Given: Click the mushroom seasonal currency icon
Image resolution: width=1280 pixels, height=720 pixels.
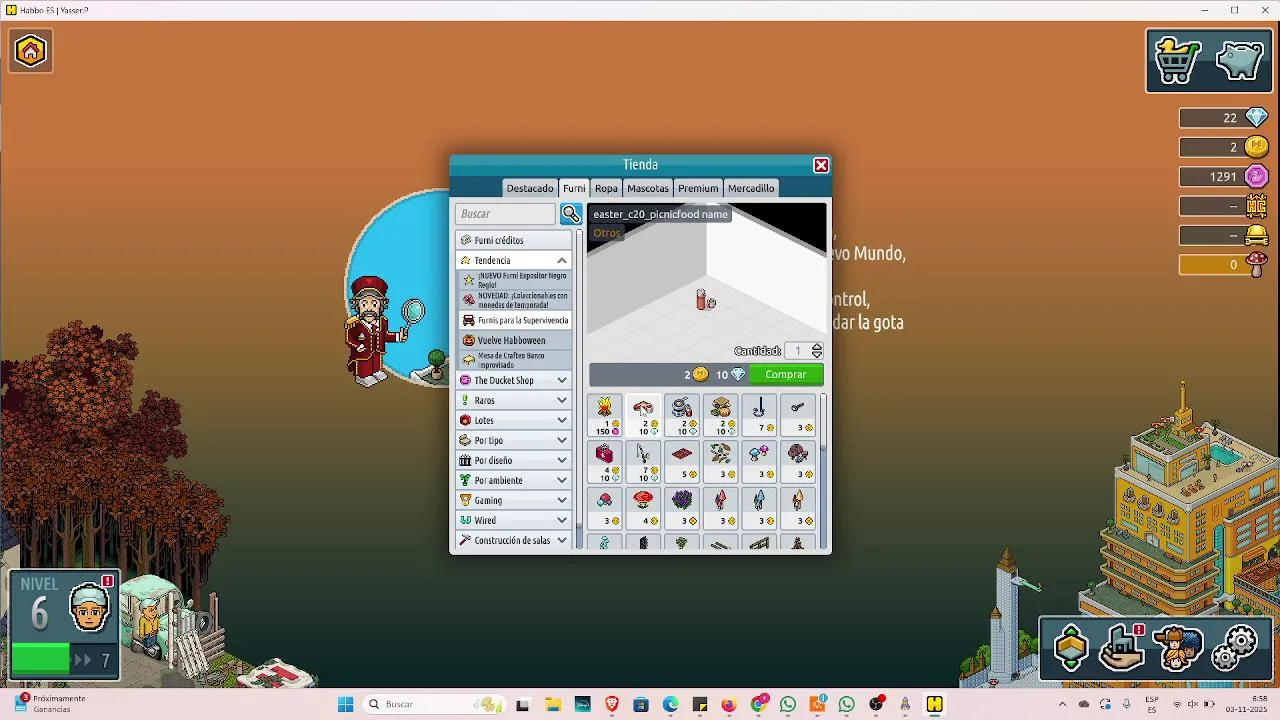Looking at the screenshot, I should point(1256,264).
